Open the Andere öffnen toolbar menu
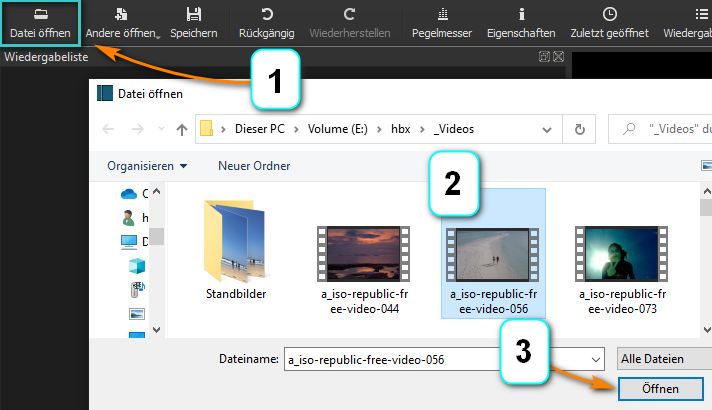Screen dimensions: 712x410 pyautogui.click(x=122, y=22)
